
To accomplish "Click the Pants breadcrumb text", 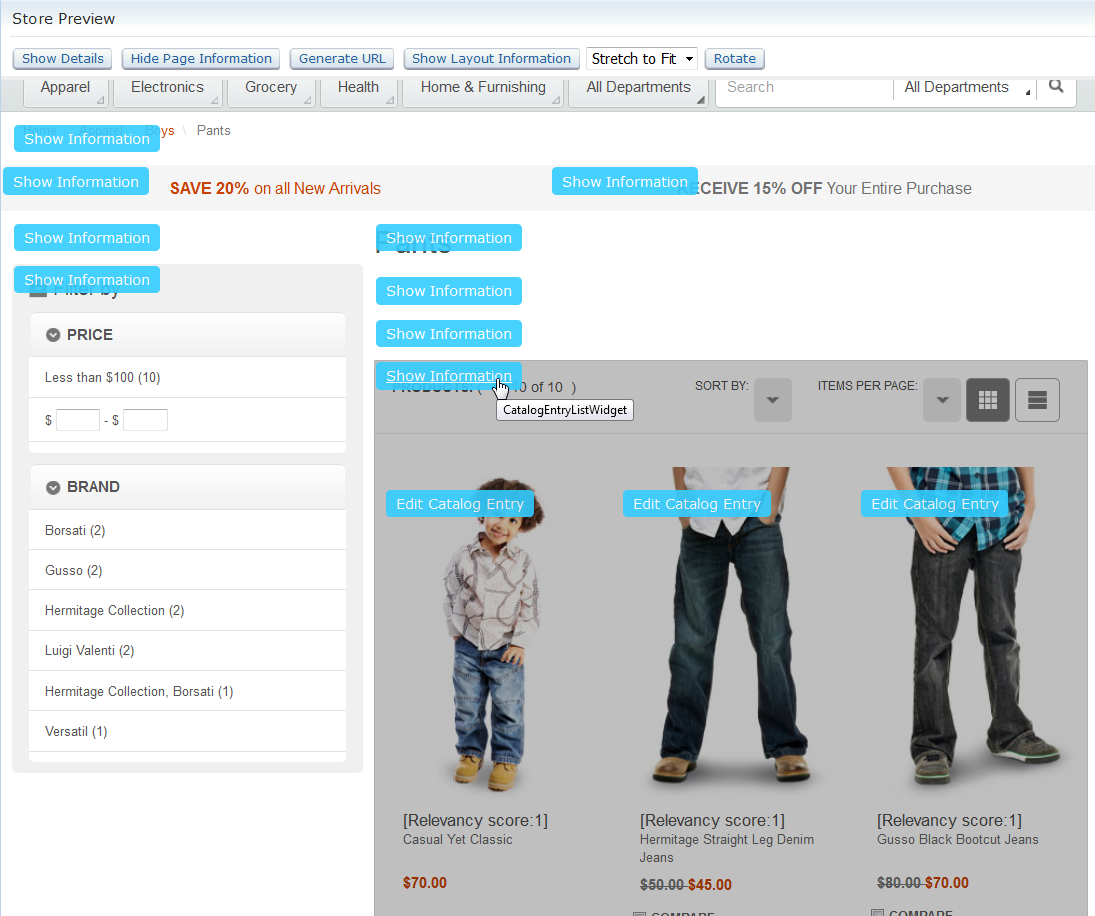I will click(x=214, y=131).
